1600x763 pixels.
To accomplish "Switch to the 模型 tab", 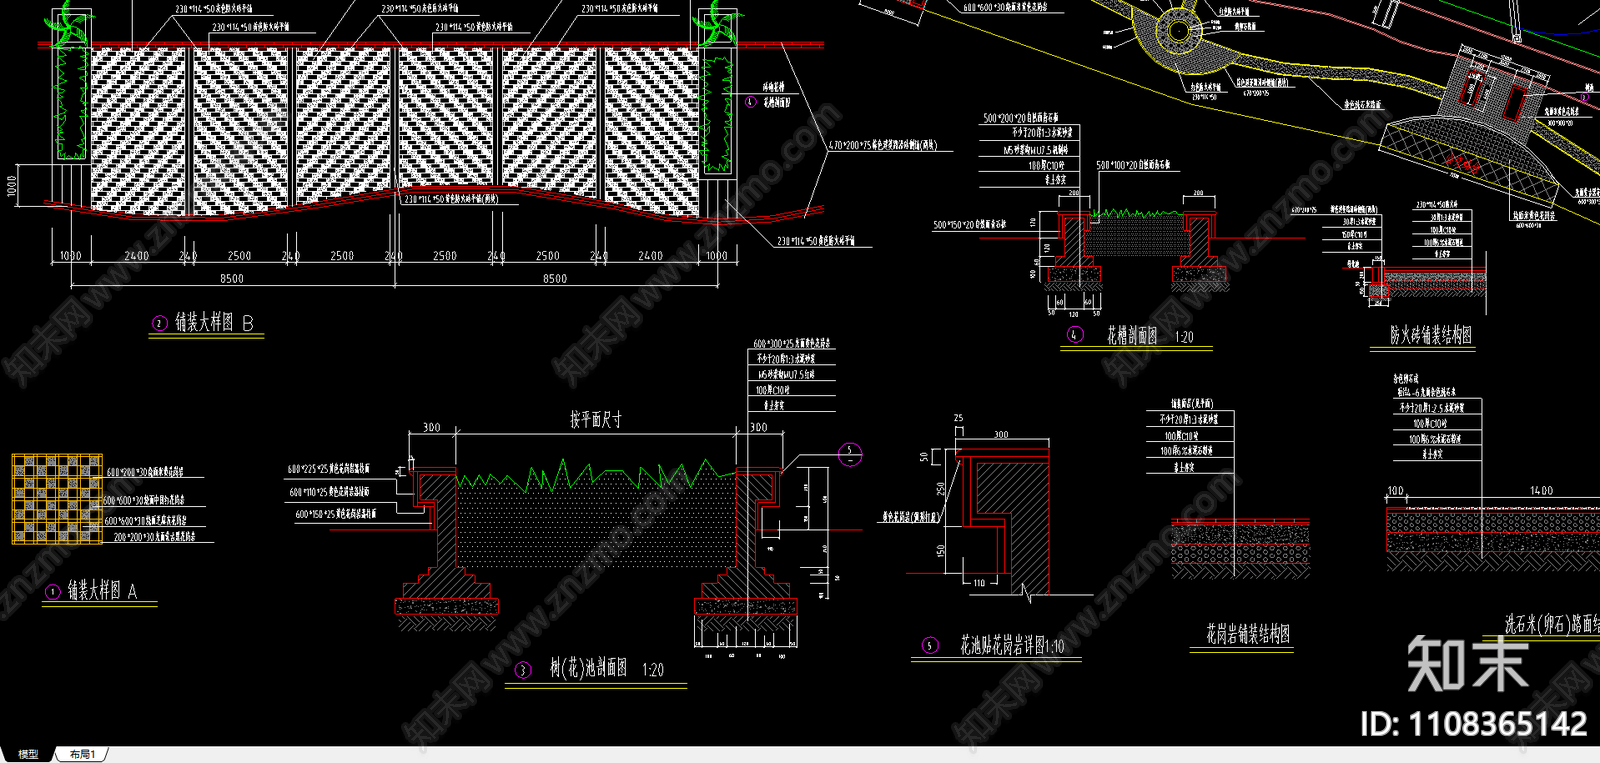I will (27, 754).
